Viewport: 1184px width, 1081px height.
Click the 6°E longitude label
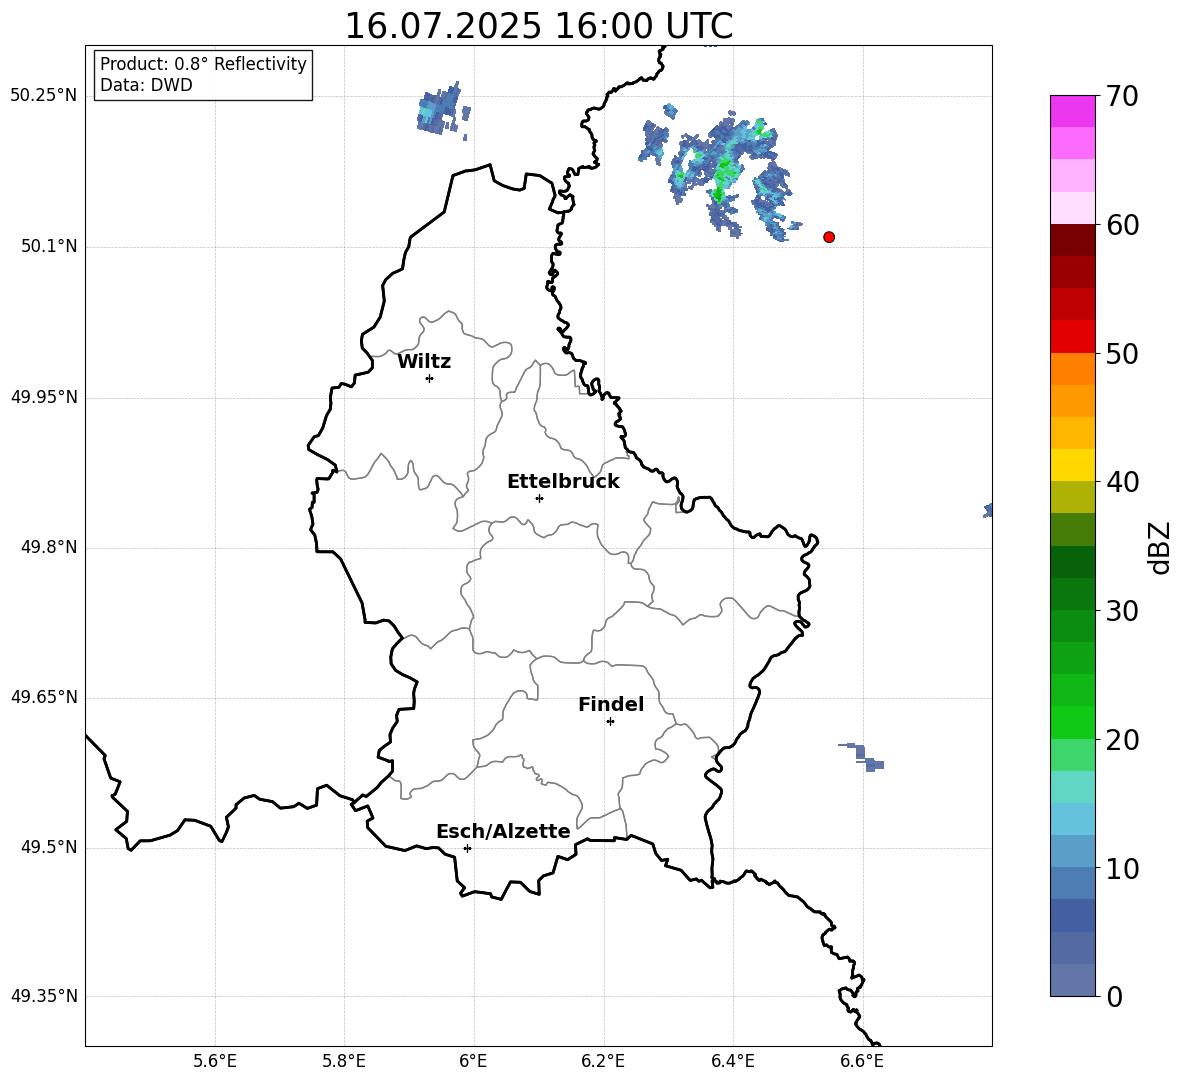[x=473, y=1062]
